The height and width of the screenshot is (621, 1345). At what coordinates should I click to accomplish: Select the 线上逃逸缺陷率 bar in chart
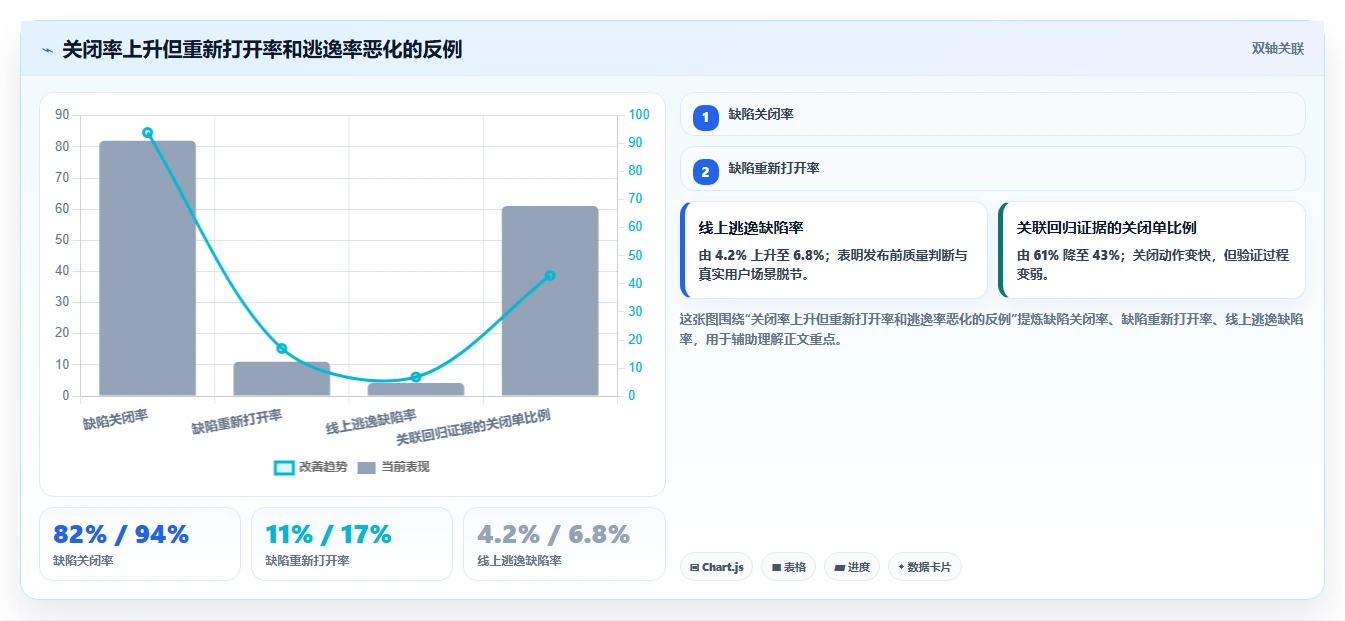(416, 389)
